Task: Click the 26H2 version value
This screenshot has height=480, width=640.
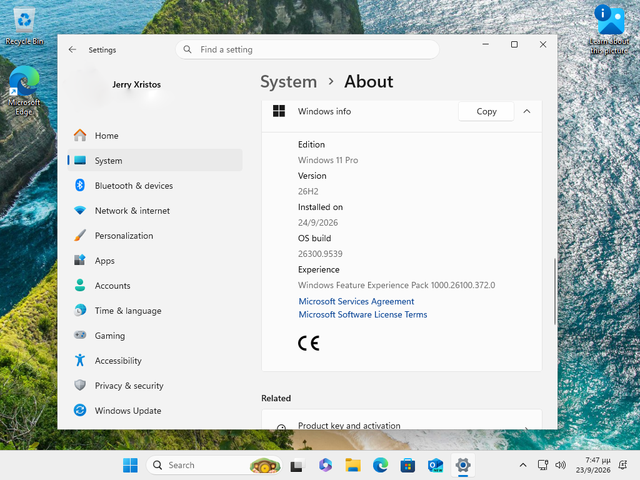Action: [308, 191]
